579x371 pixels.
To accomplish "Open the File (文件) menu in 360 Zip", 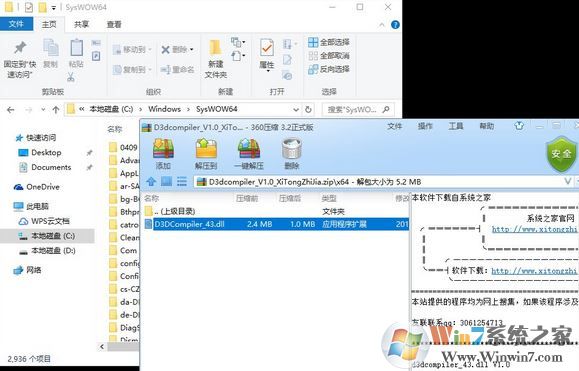I will pyautogui.click(x=394, y=126).
